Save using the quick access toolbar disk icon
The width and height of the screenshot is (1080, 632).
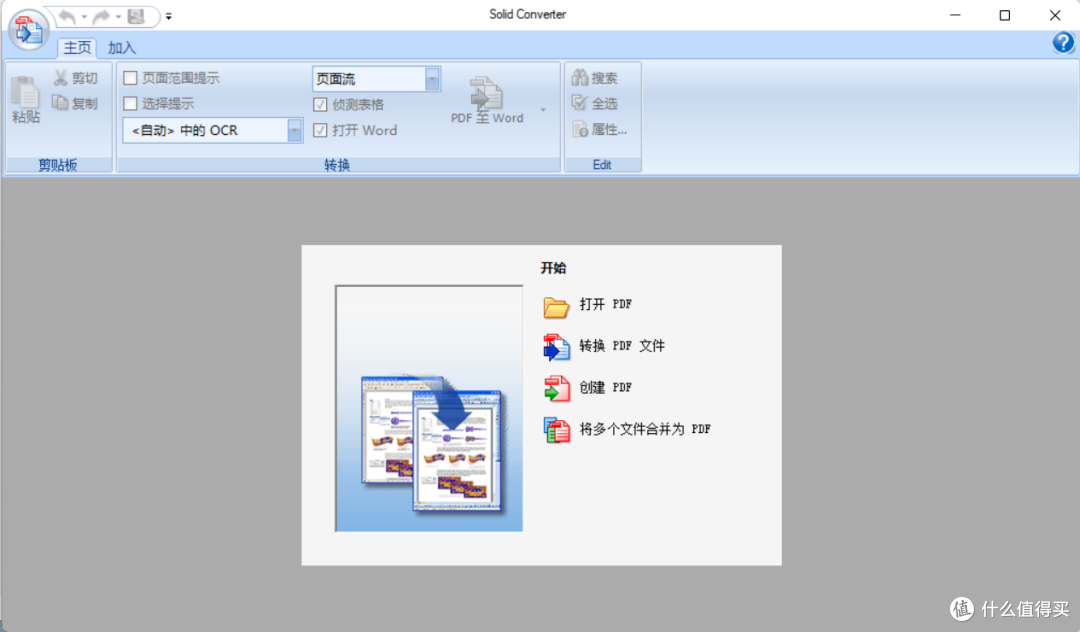coord(136,16)
